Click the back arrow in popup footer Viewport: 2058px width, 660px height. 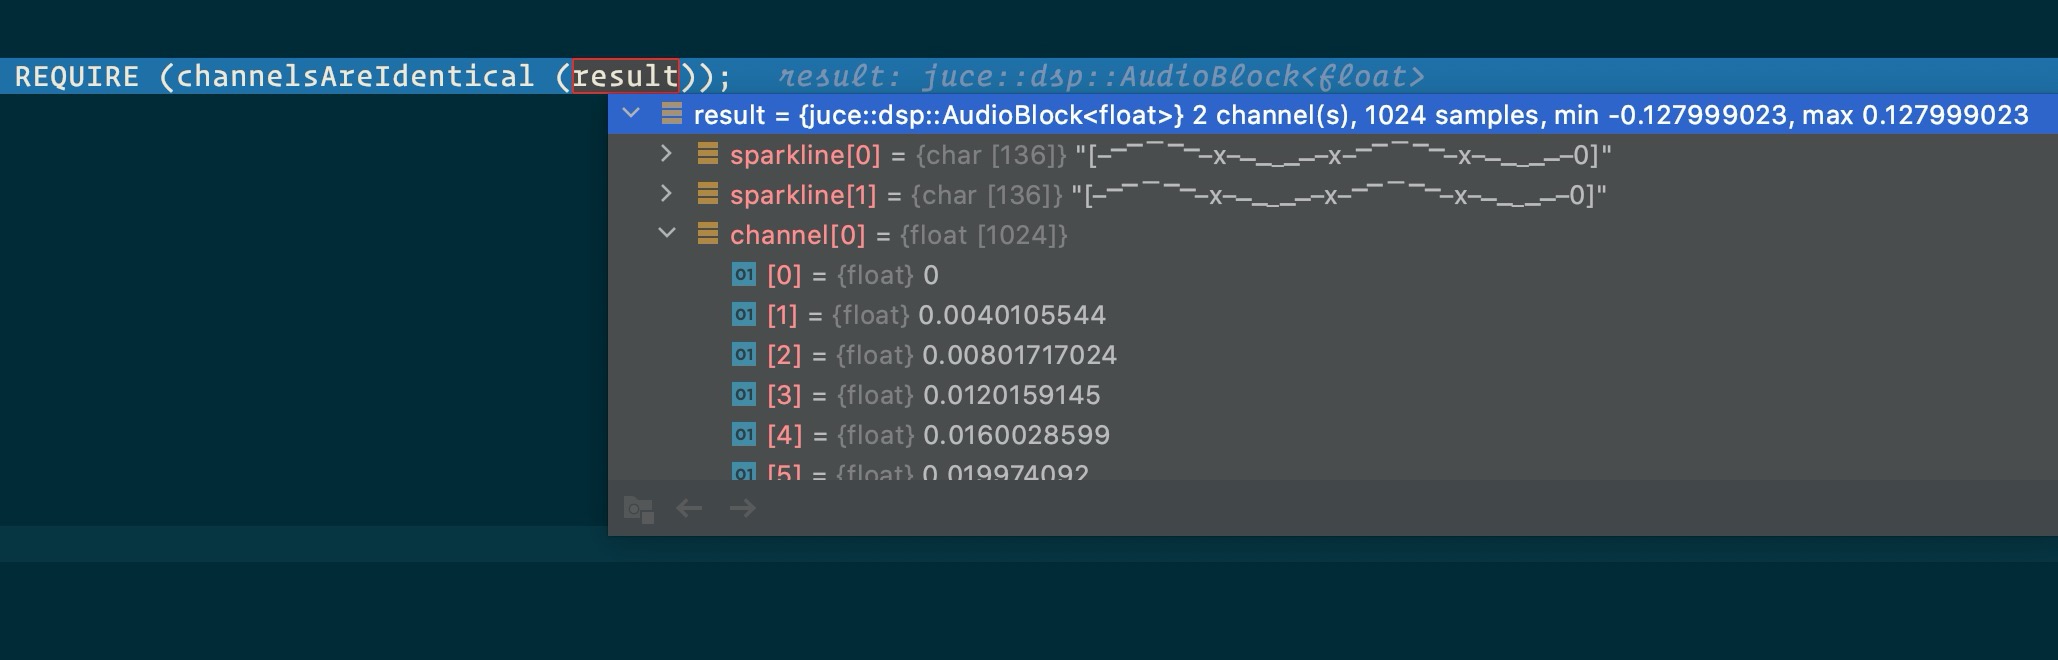click(689, 508)
